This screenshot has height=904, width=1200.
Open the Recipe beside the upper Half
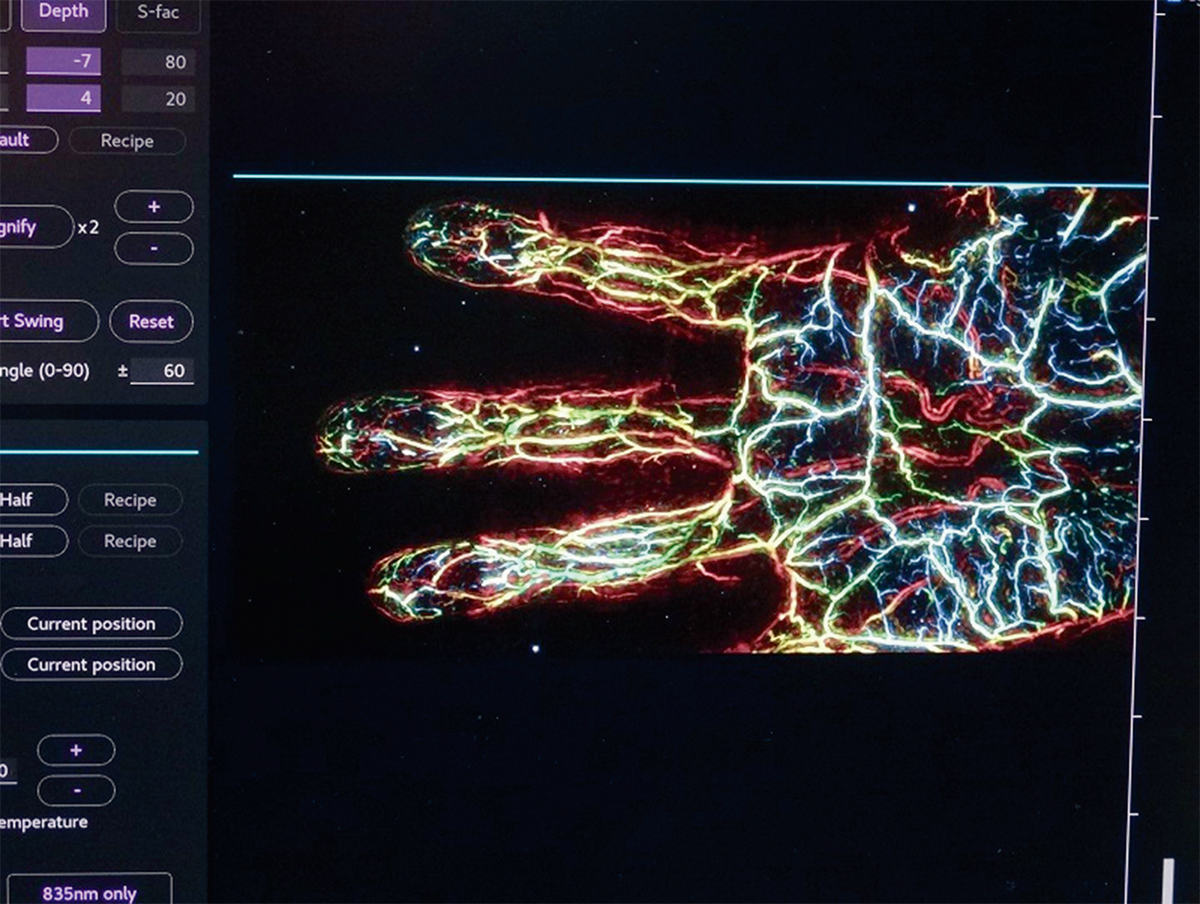[x=130, y=499]
